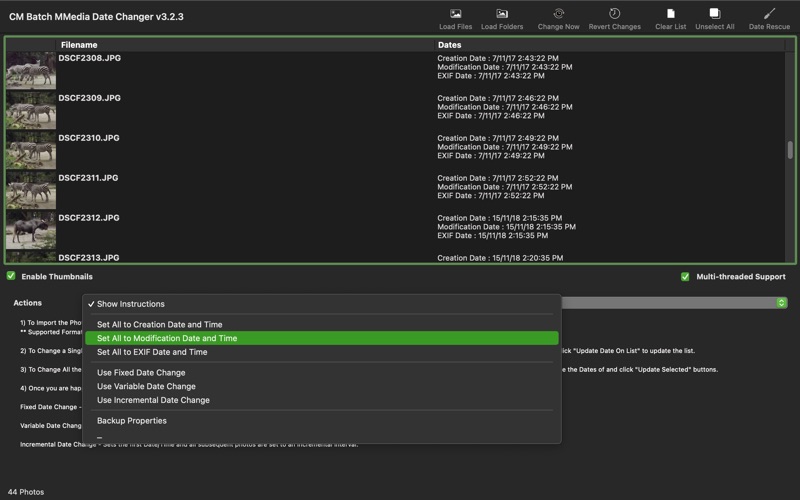Click EXIF Date 15/11/18 2:15:35 PM
The height and width of the screenshot is (500, 800).
[x=493, y=236]
